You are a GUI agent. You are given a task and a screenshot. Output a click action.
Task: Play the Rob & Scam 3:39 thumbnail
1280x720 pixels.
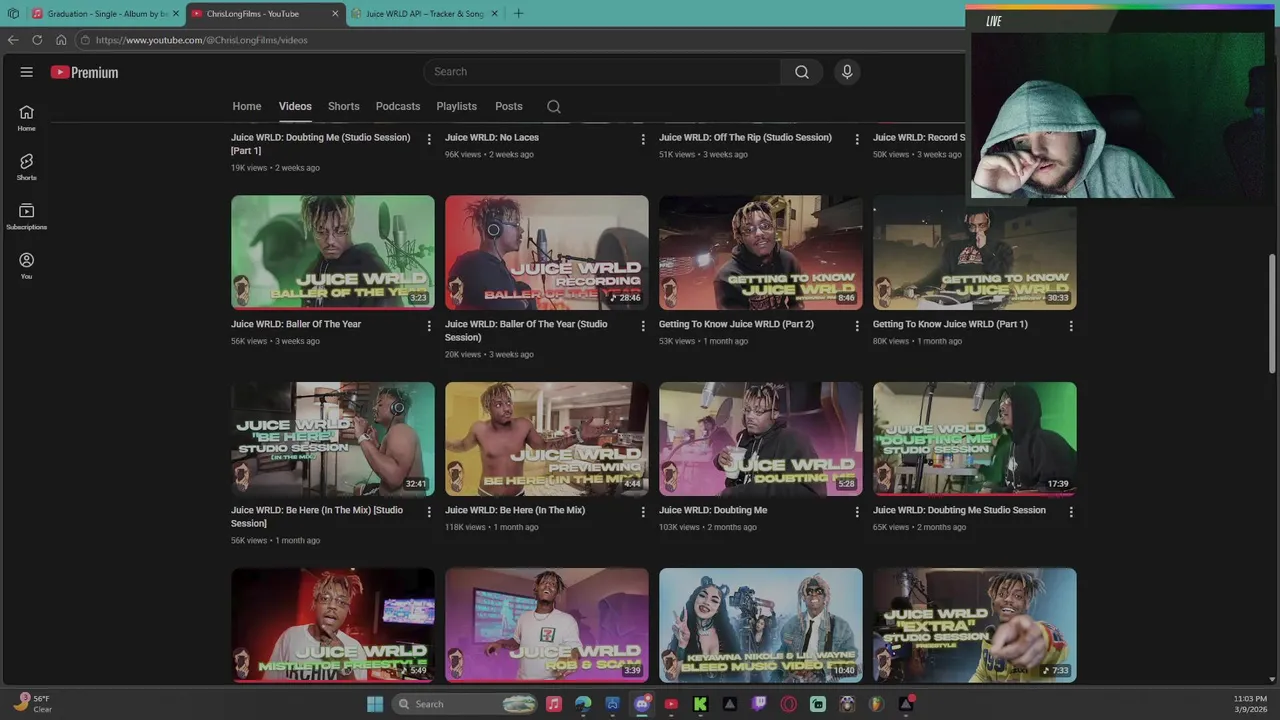pyautogui.click(x=547, y=625)
